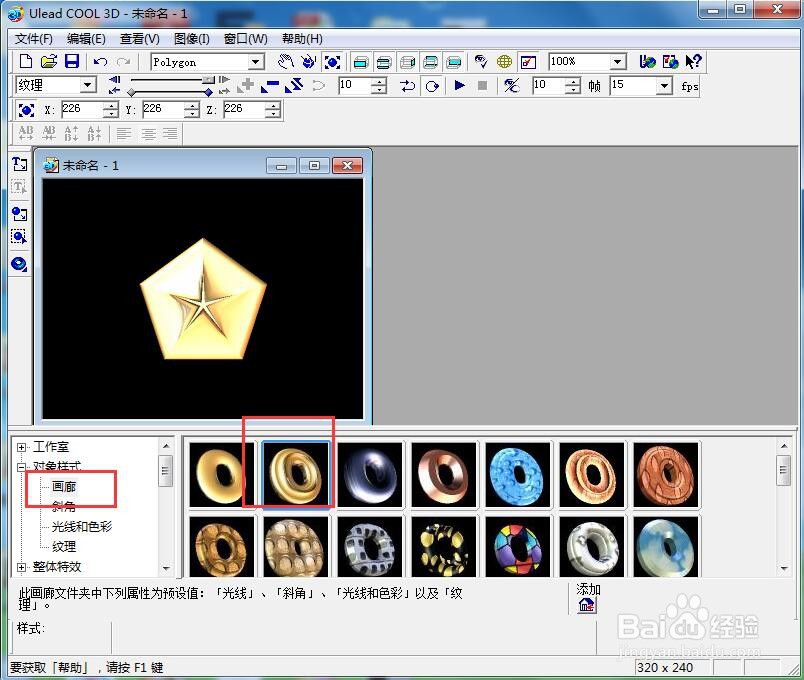Select the Resize object tool in main toolbar
The image size is (804, 680).
332,62
